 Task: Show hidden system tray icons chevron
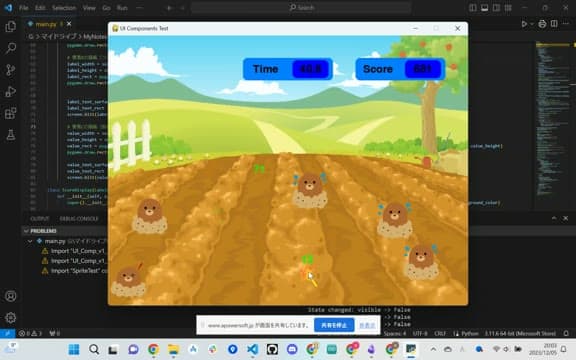[433, 349]
